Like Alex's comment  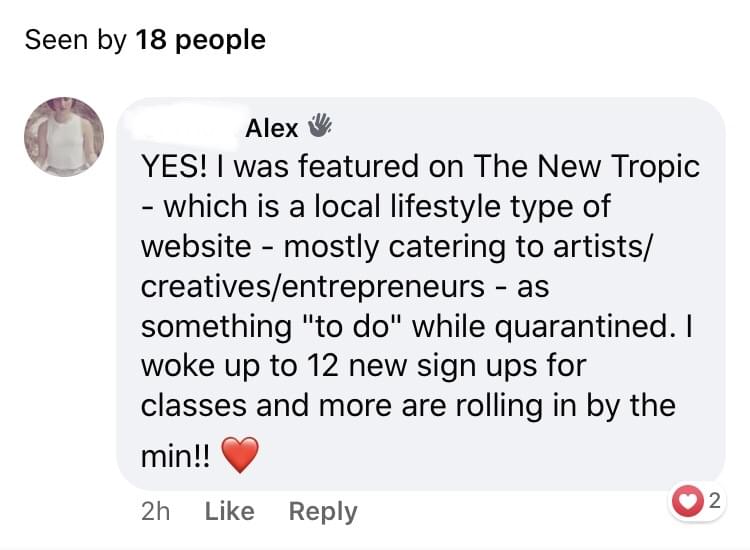pos(229,511)
